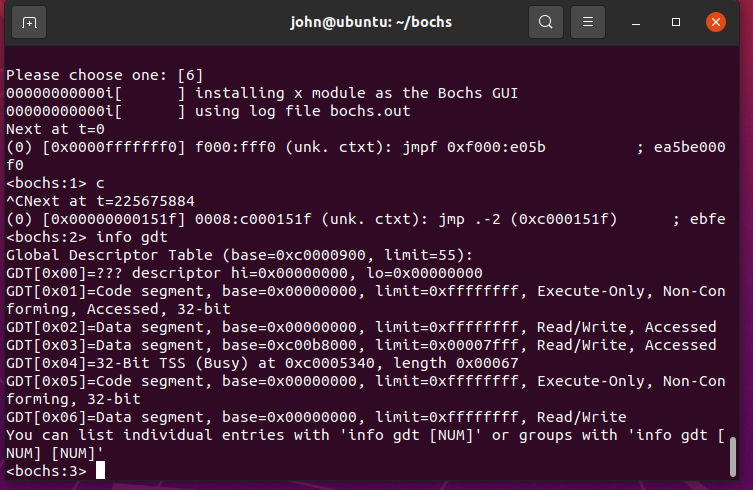Click the GDT[0x06] Data segment entry
The width and height of the screenshot is (753, 490).
316,416
